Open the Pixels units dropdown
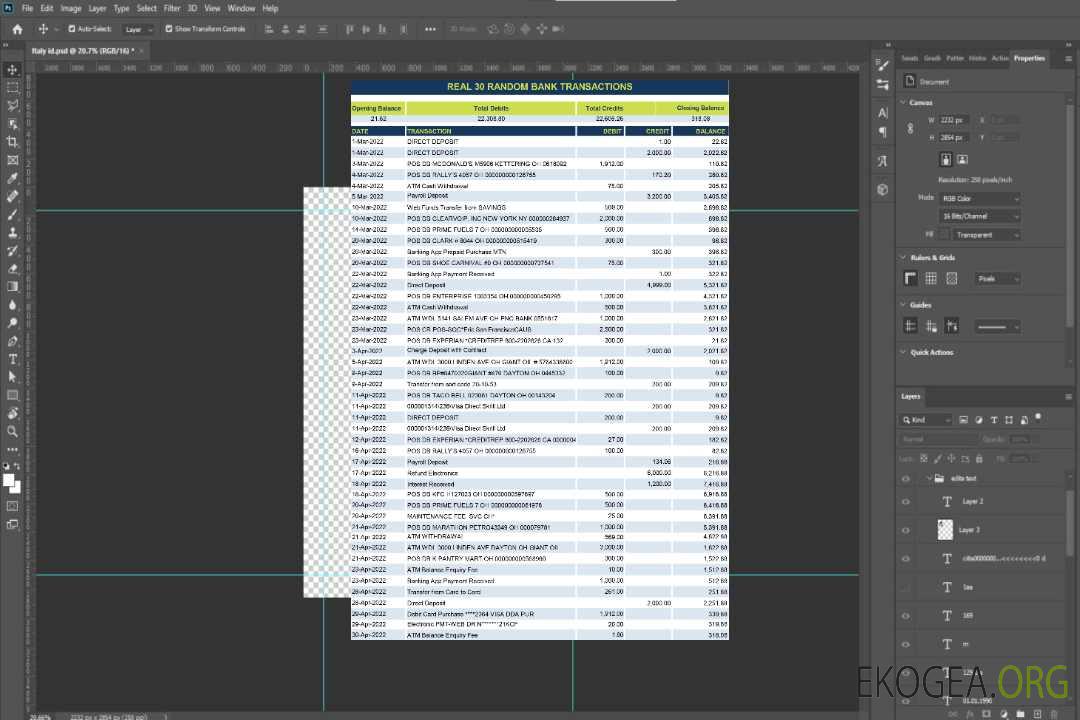The width and height of the screenshot is (1080, 720). pyautogui.click(x=998, y=278)
